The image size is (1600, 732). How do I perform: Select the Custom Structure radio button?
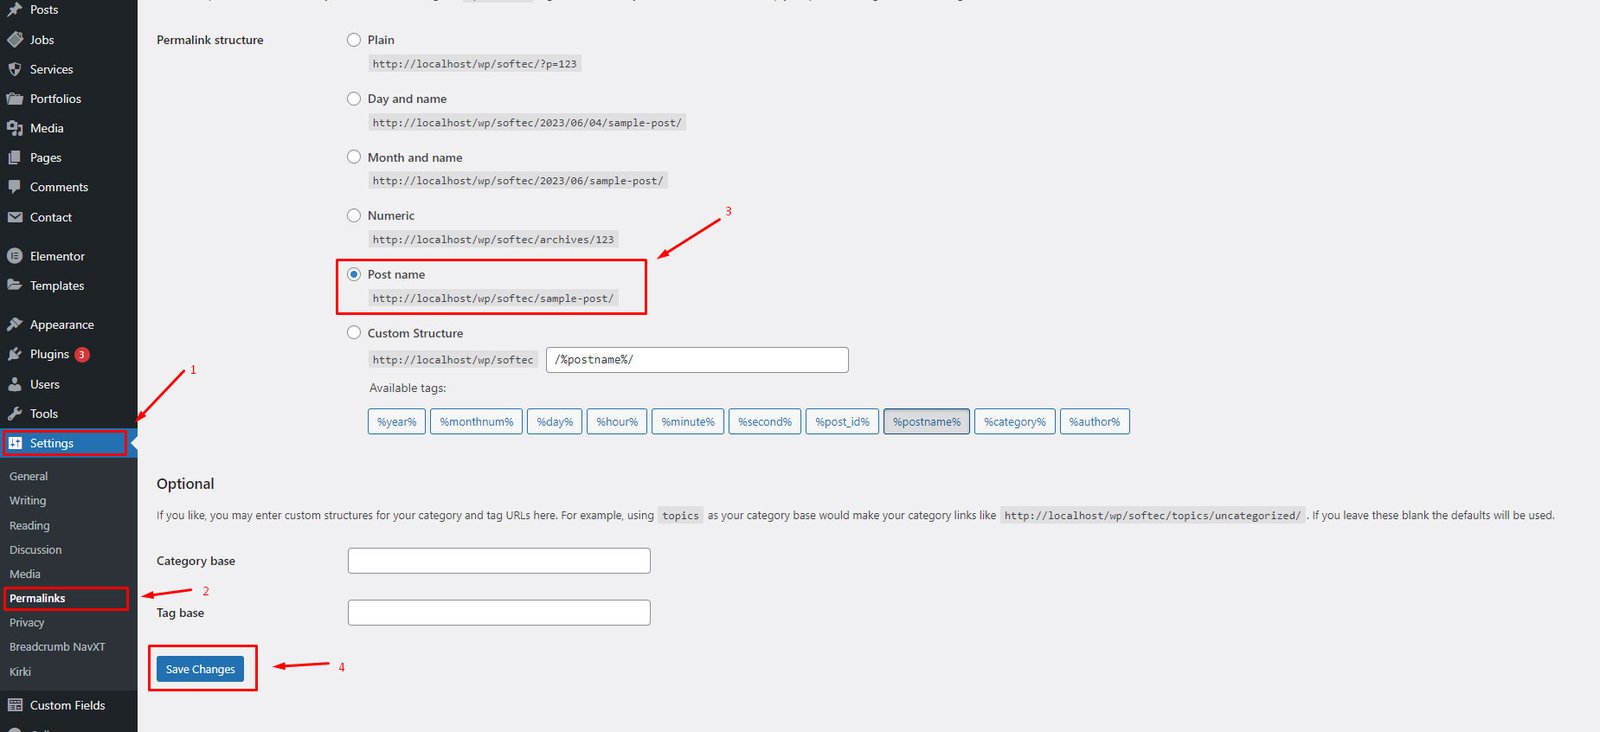click(x=354, y=333)
